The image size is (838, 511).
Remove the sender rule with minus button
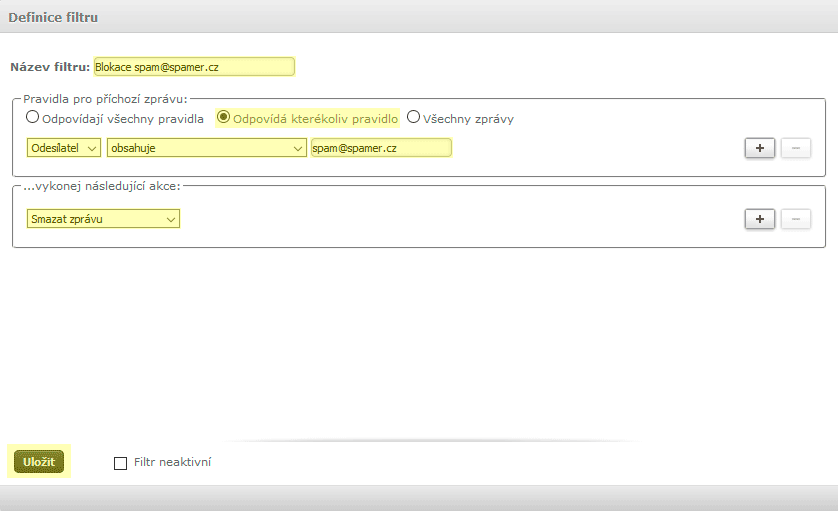click(x=795, y=148)
